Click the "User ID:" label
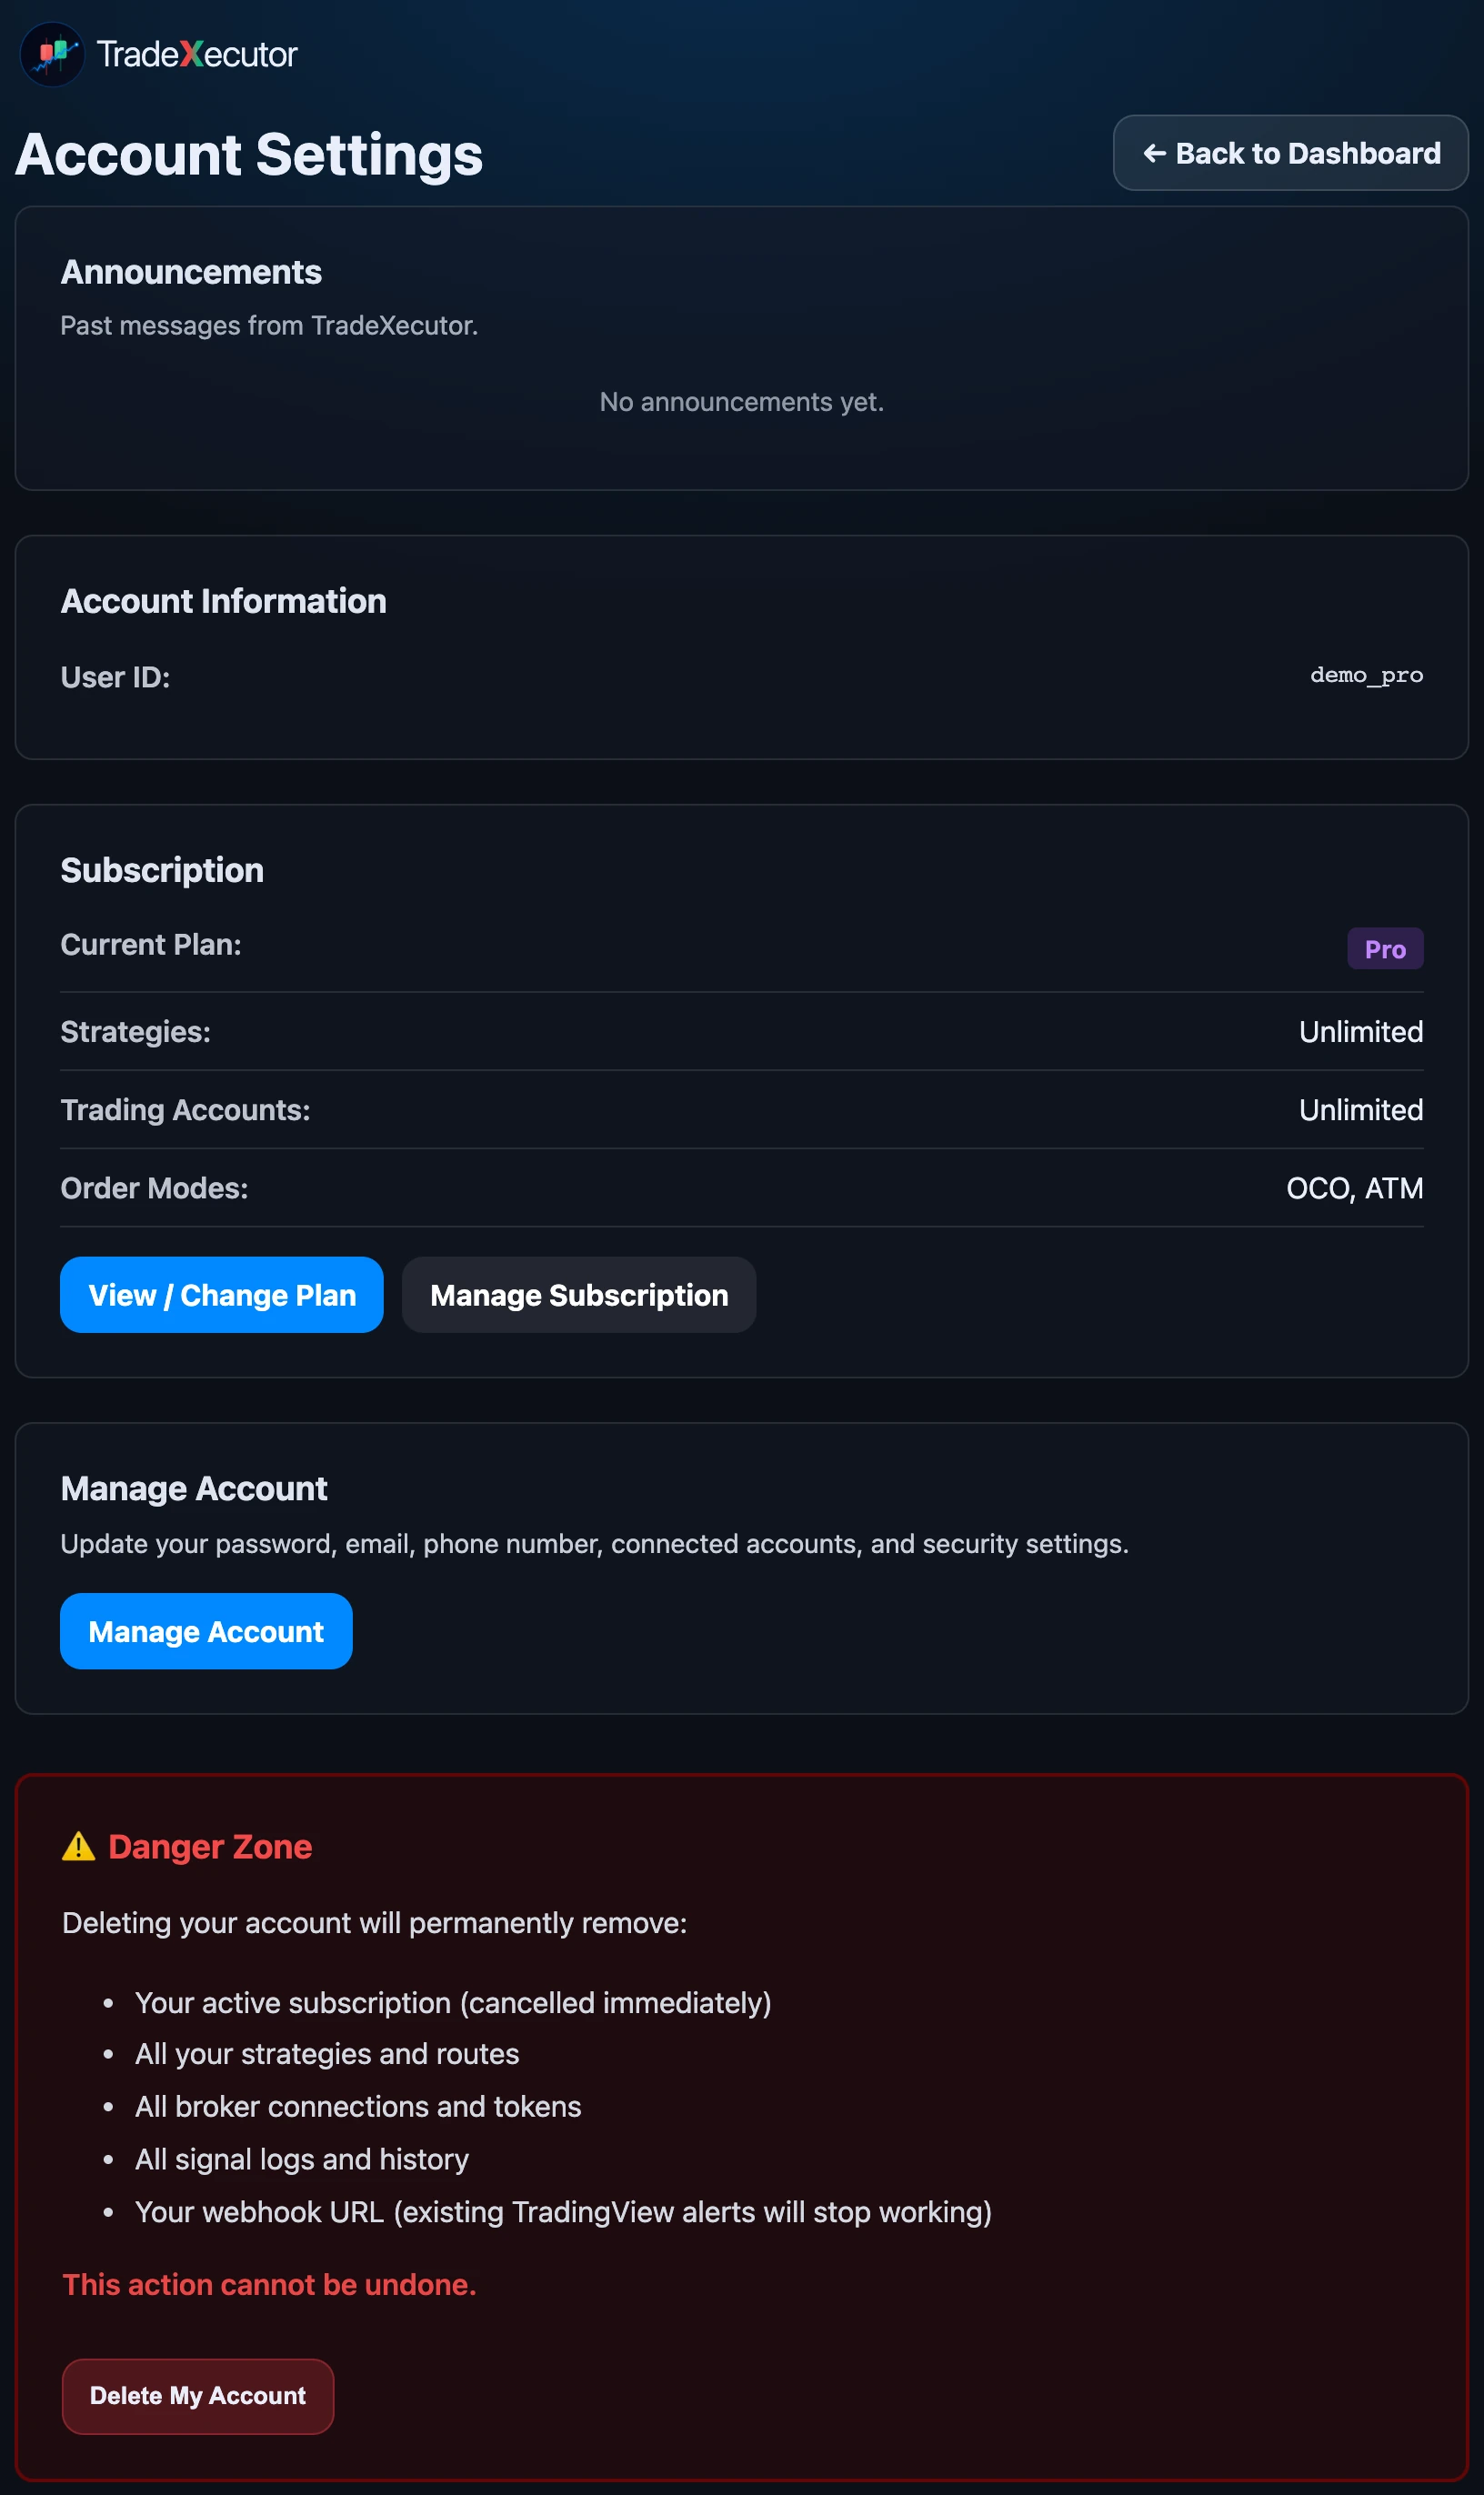Image resolution: width=1484 pixels, height=2495 pixels. 115,677
